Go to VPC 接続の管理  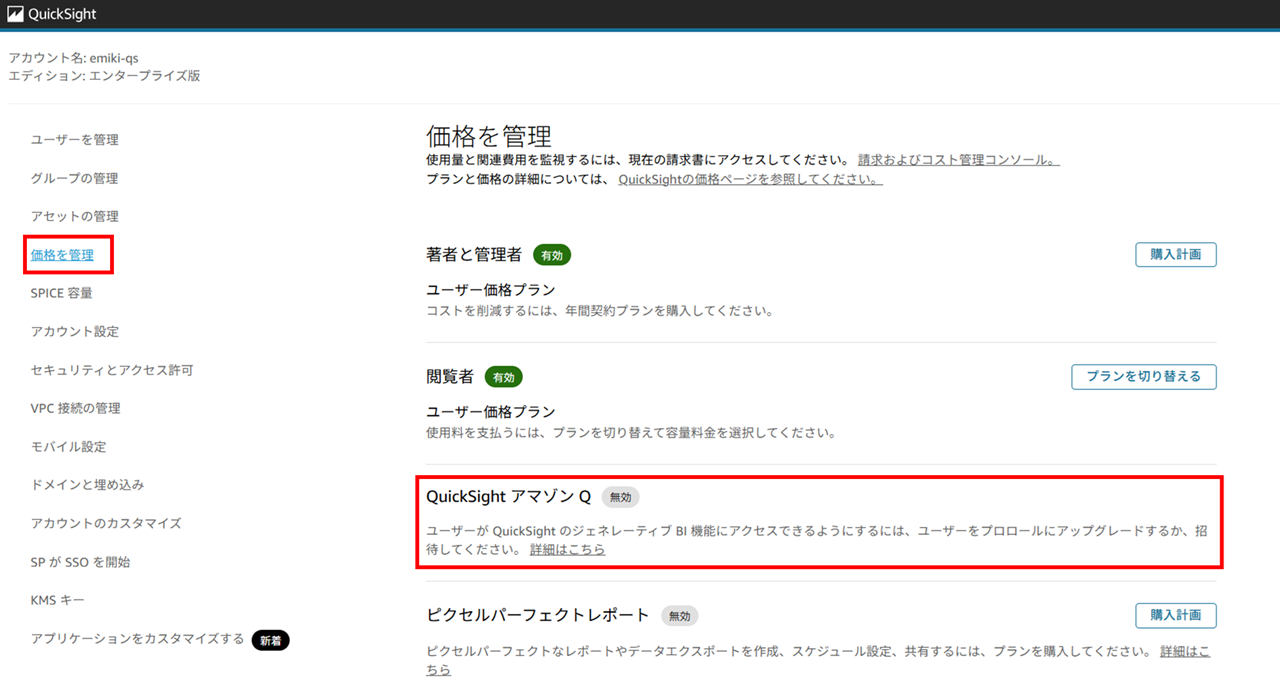pos(76,408)
